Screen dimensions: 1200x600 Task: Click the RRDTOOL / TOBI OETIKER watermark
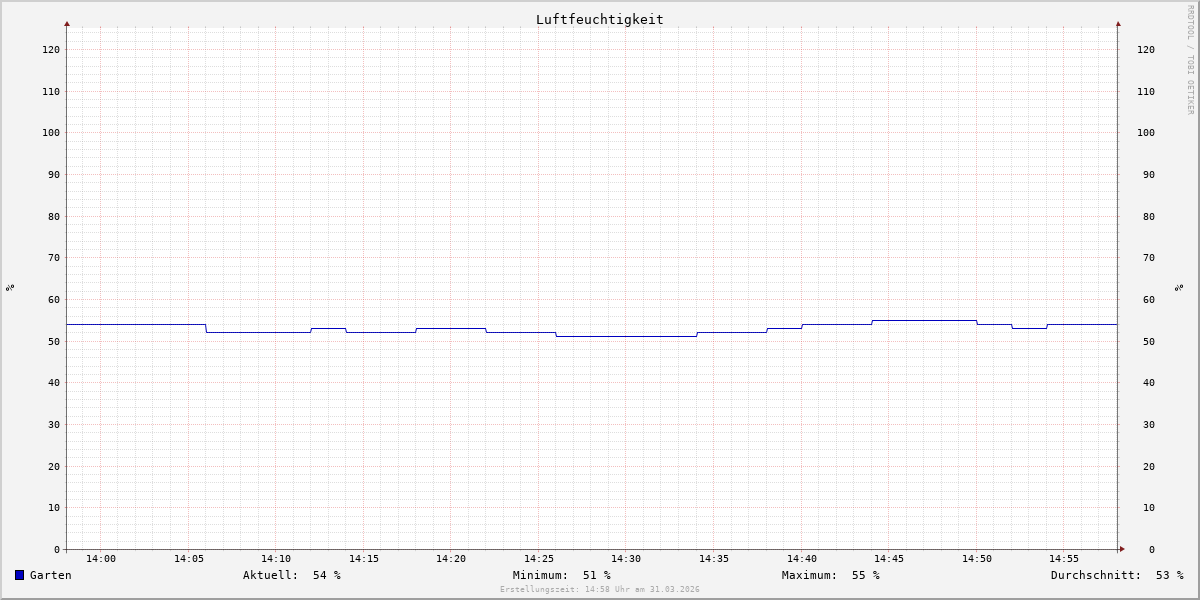1190,60
